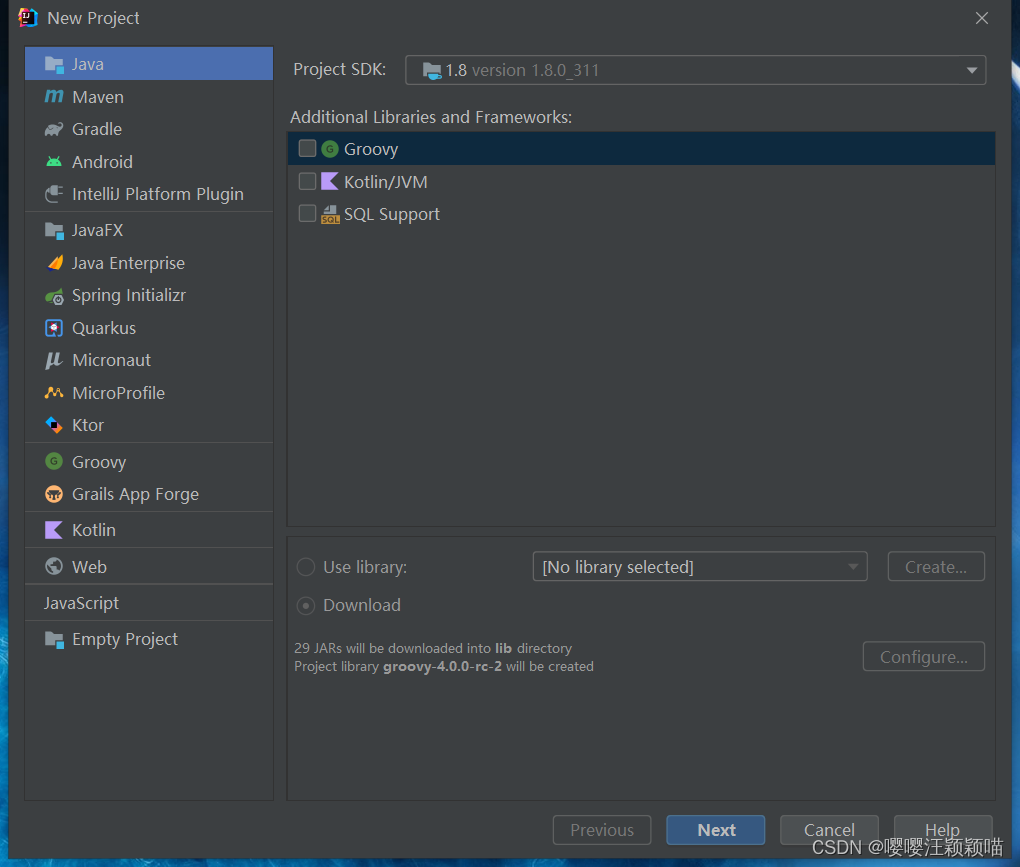This screenshot has width=1020, height=867.
Task: Click the Web globe icon
Action: [54, 567]
